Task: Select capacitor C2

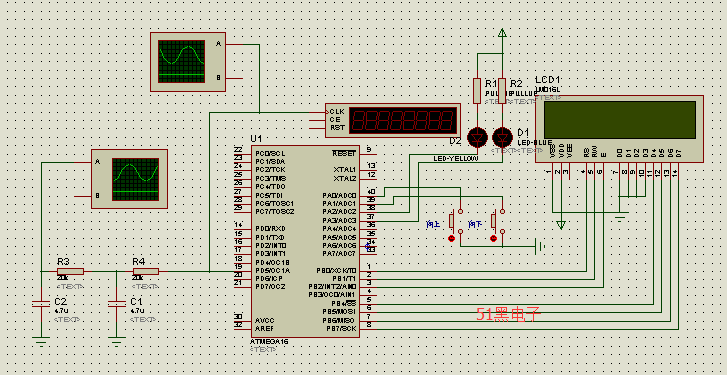Action: pyautogui.click(x=41, y=304)
